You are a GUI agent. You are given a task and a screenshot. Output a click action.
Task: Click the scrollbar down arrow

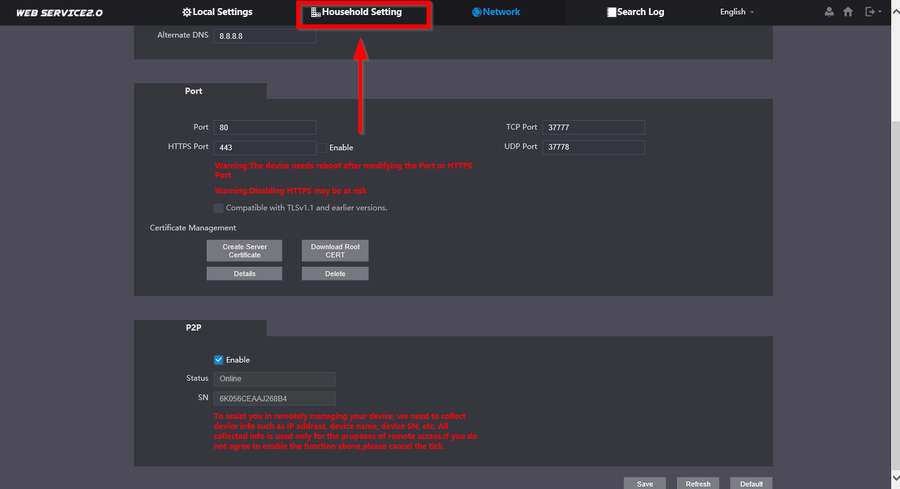(895, 478)
